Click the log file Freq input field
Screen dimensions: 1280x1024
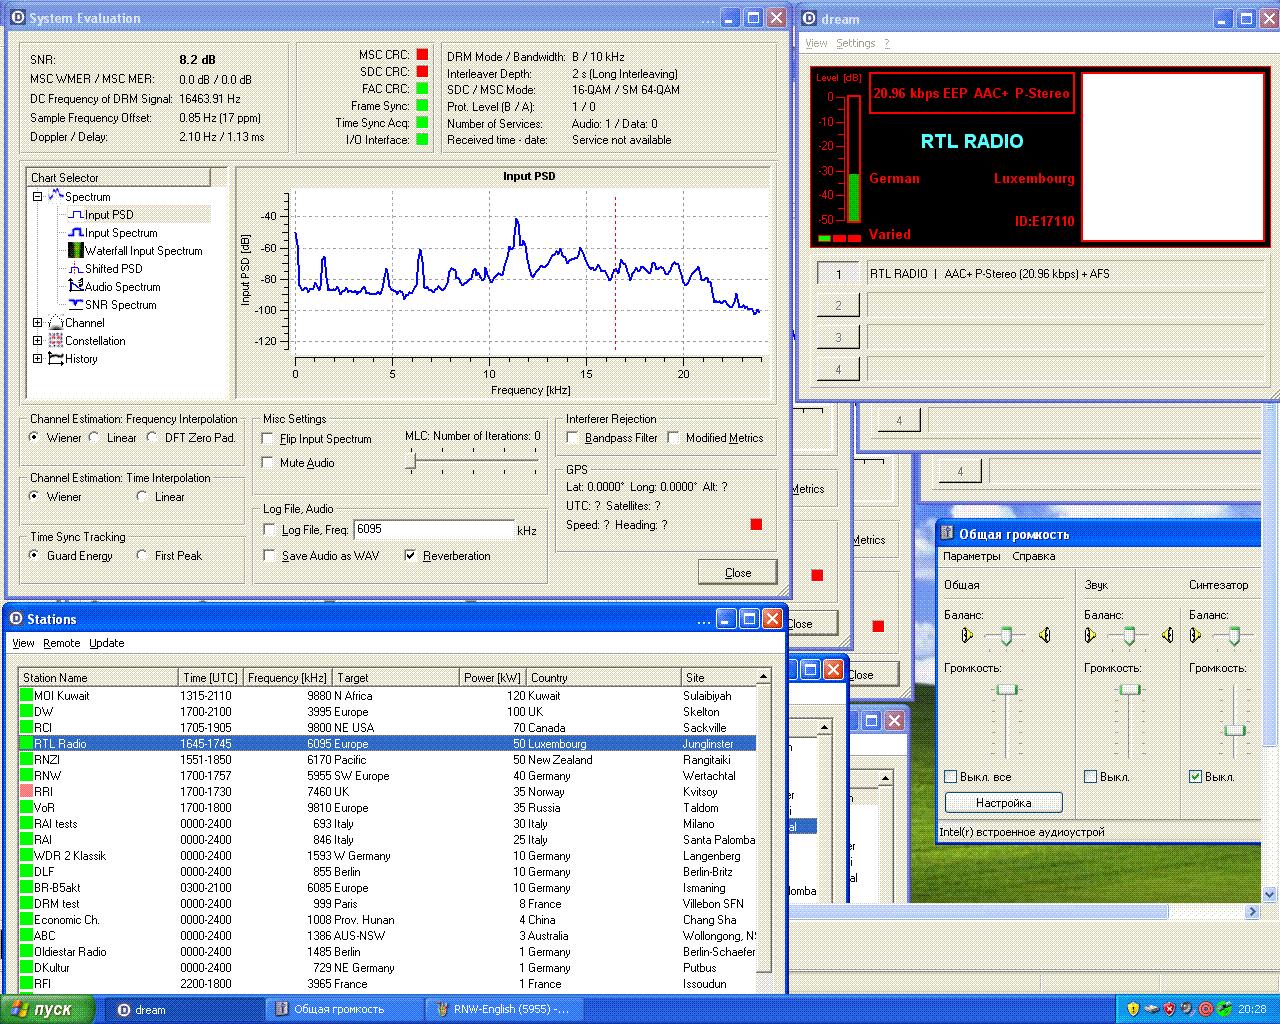434,530
